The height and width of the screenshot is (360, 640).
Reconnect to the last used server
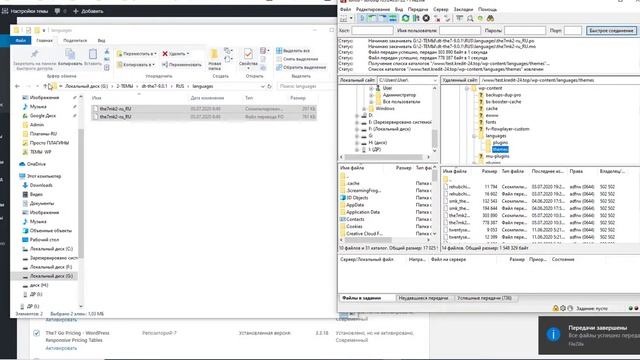pos(447,18)
